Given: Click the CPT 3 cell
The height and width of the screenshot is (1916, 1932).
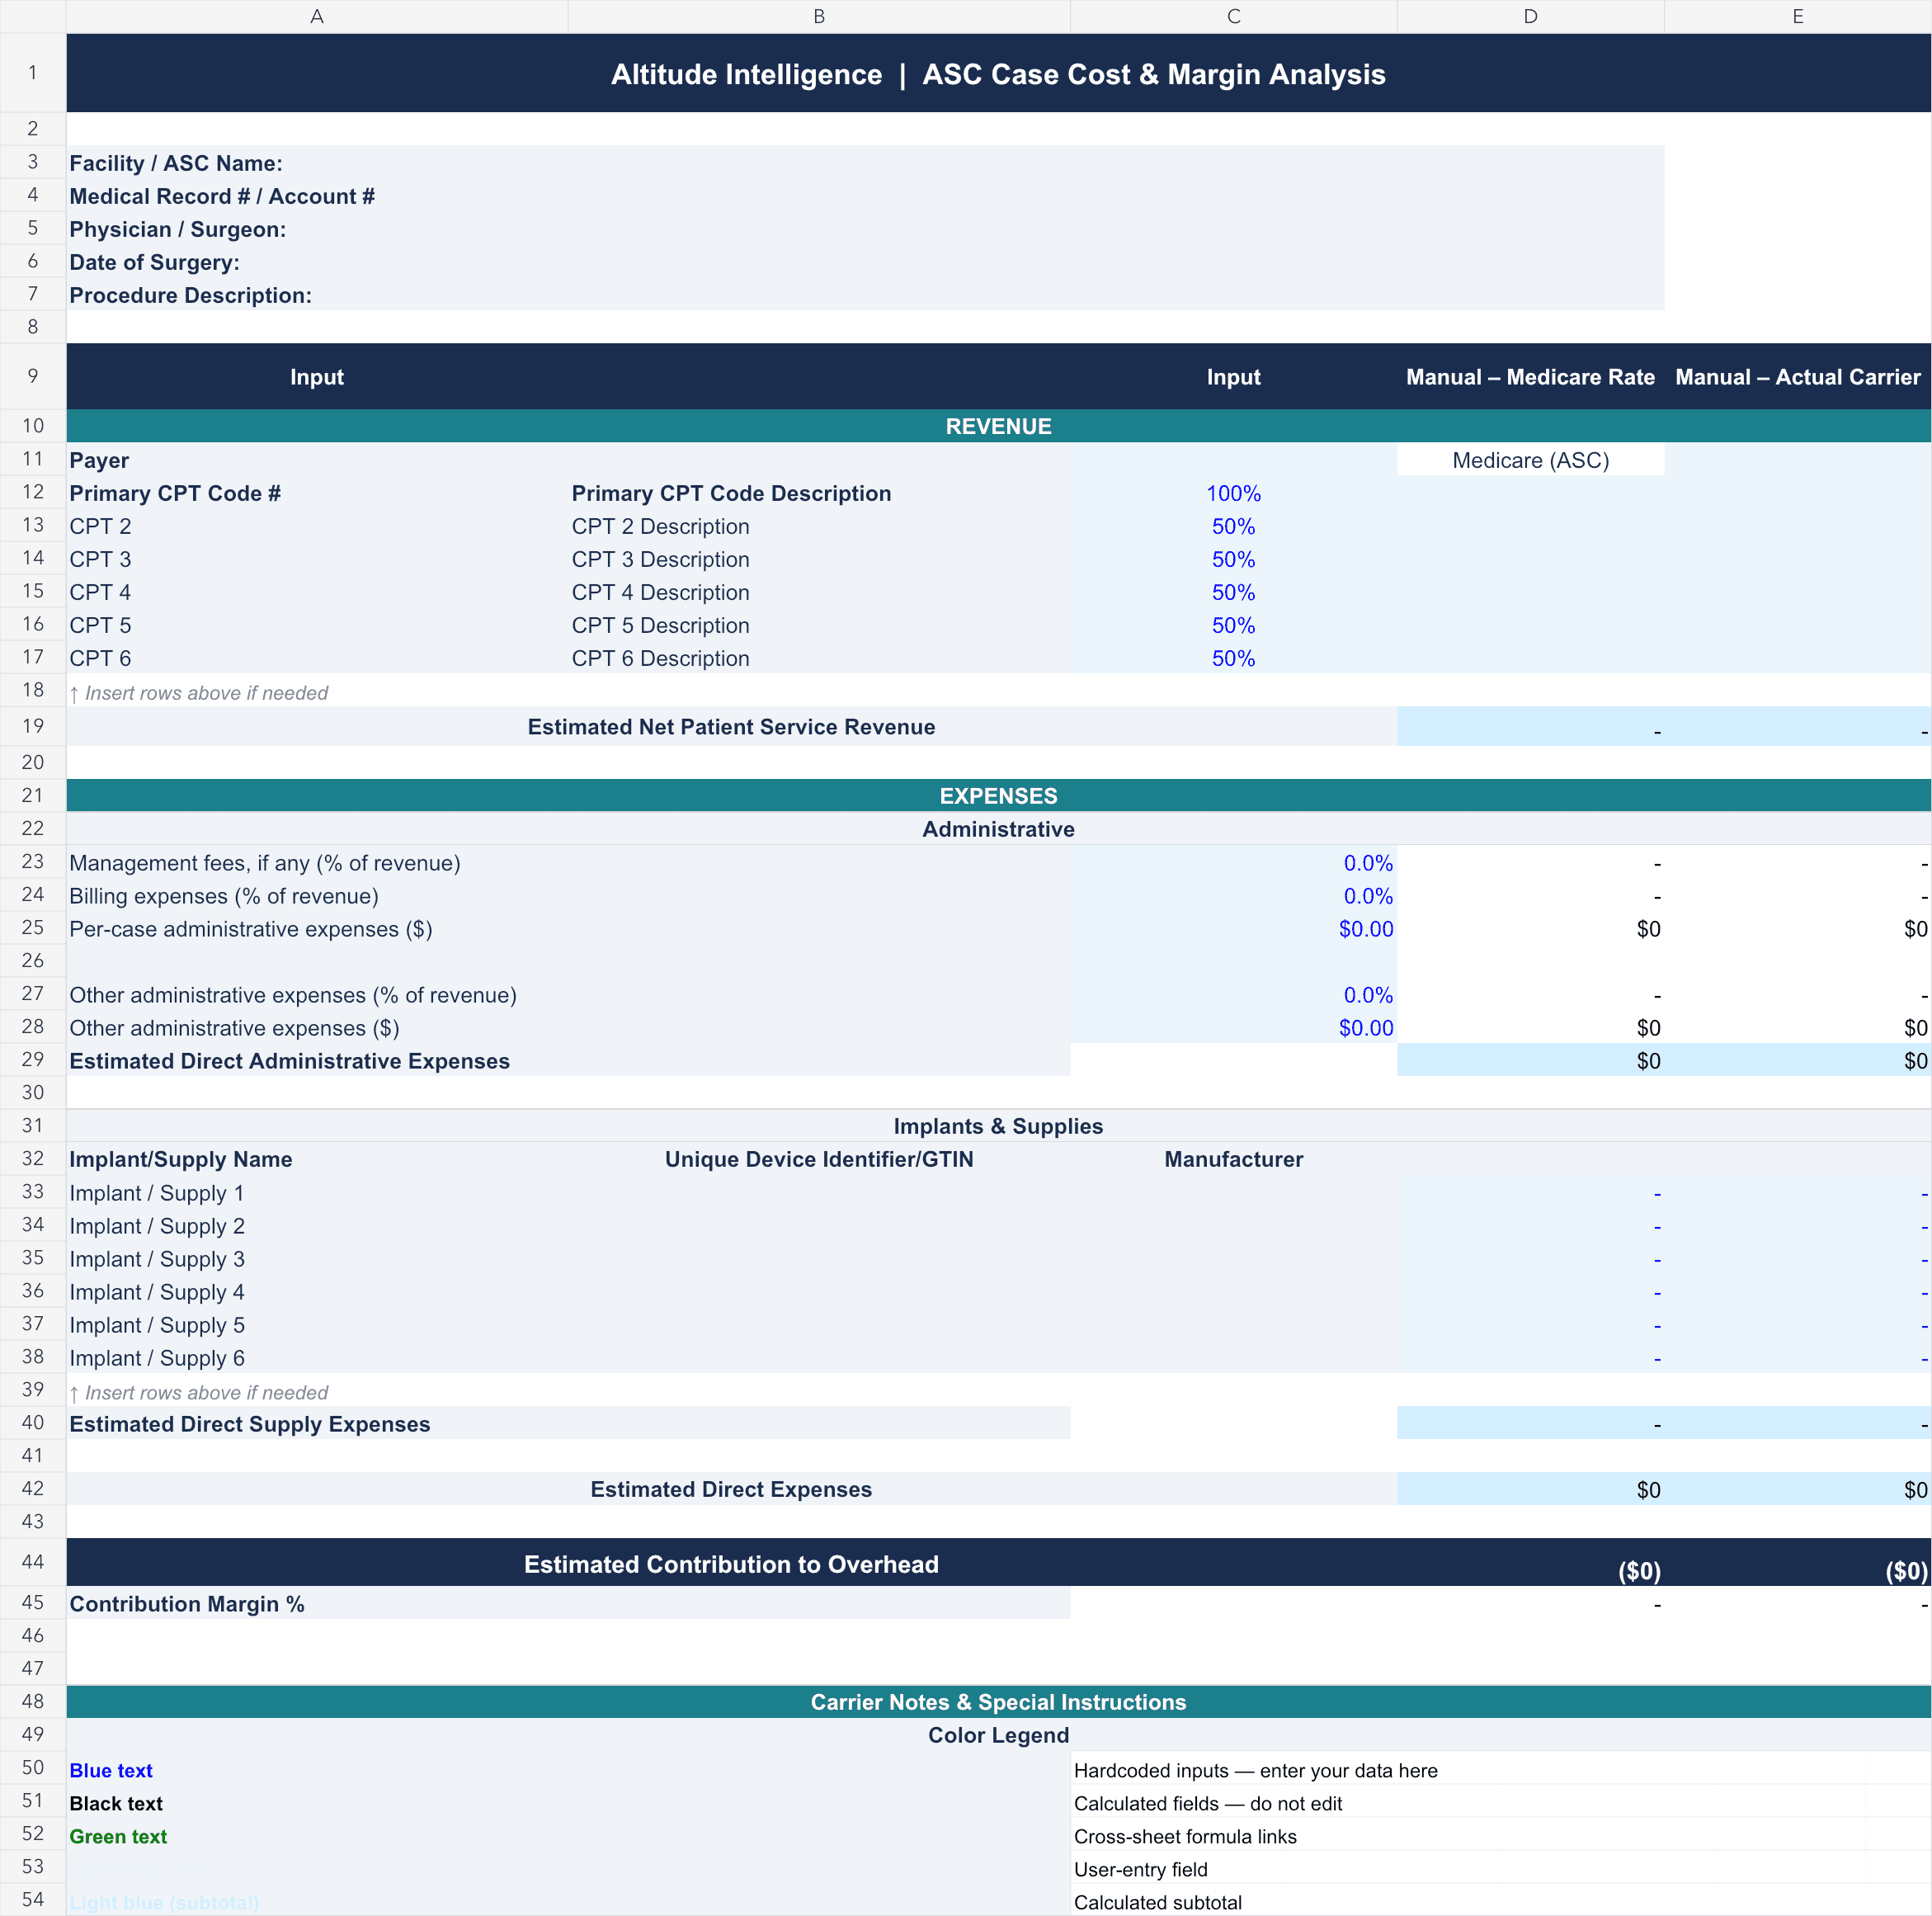Looking at the screenshot, I should pos(317,559).
